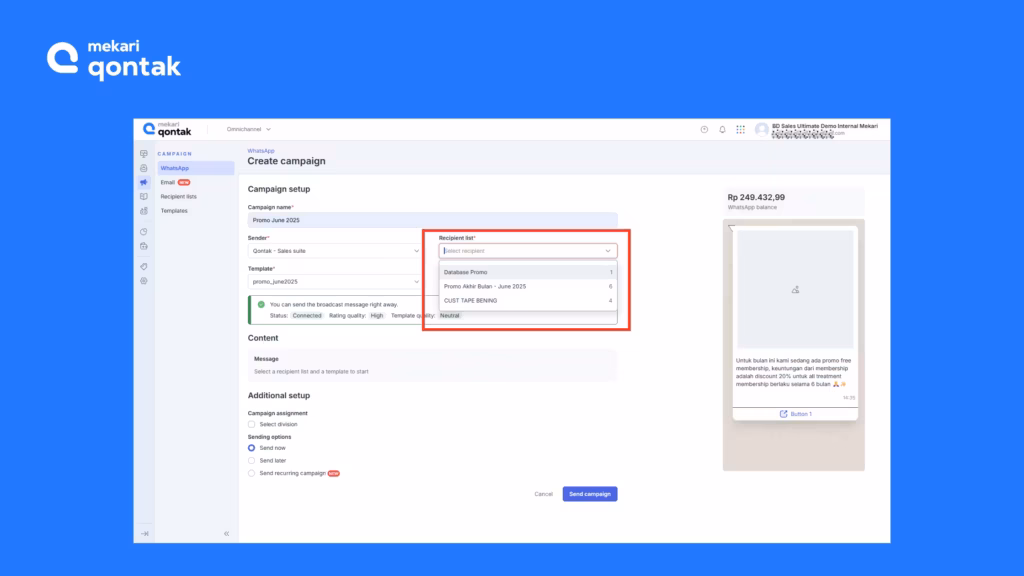Click the Button 1 link in preview

[x=795, y=414]
